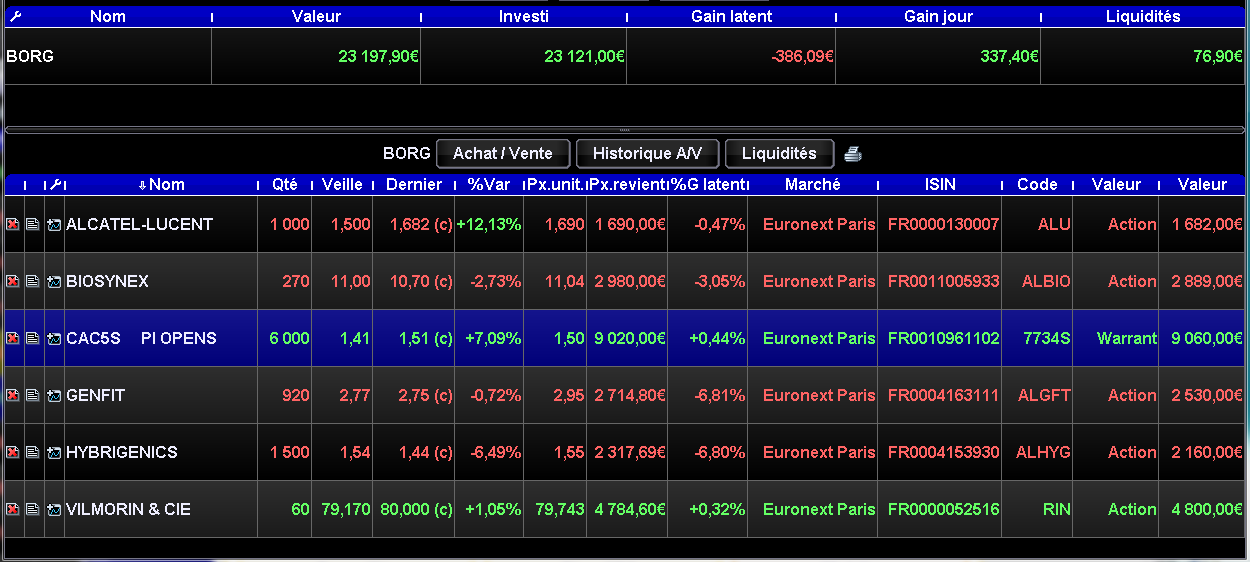This screenshot has width=1250, height=562.
Task: Sort by the Qté column header
Action: tap(285, 184)
